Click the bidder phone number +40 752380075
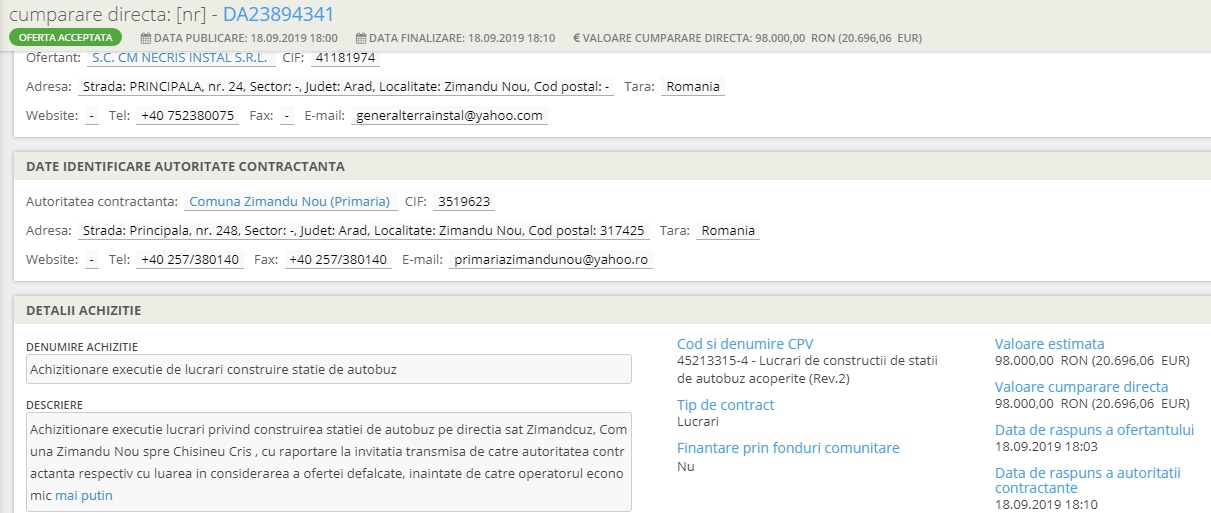The height and width of the screenshot is (513, 1211). [187, 116]
